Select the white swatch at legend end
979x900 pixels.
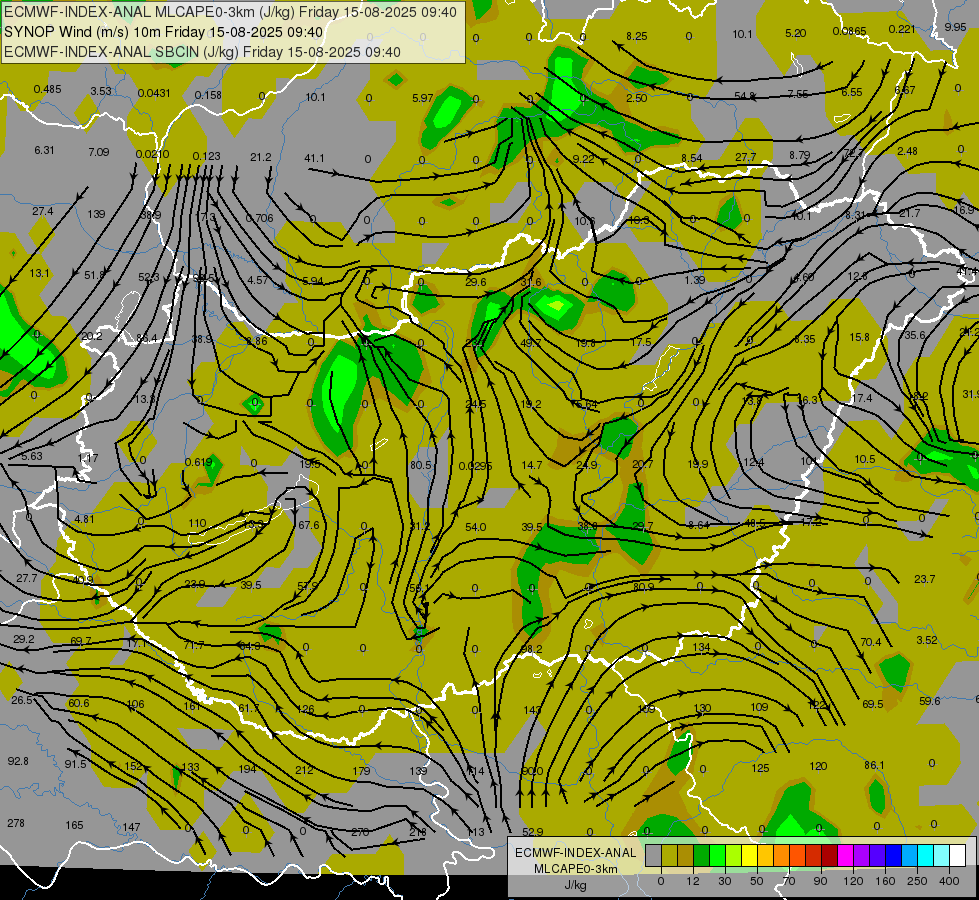[958, 856]
